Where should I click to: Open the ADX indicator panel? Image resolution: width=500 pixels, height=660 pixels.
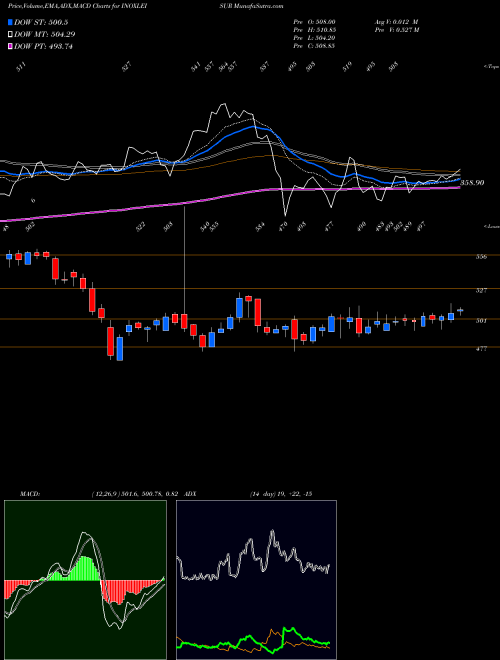256,580
